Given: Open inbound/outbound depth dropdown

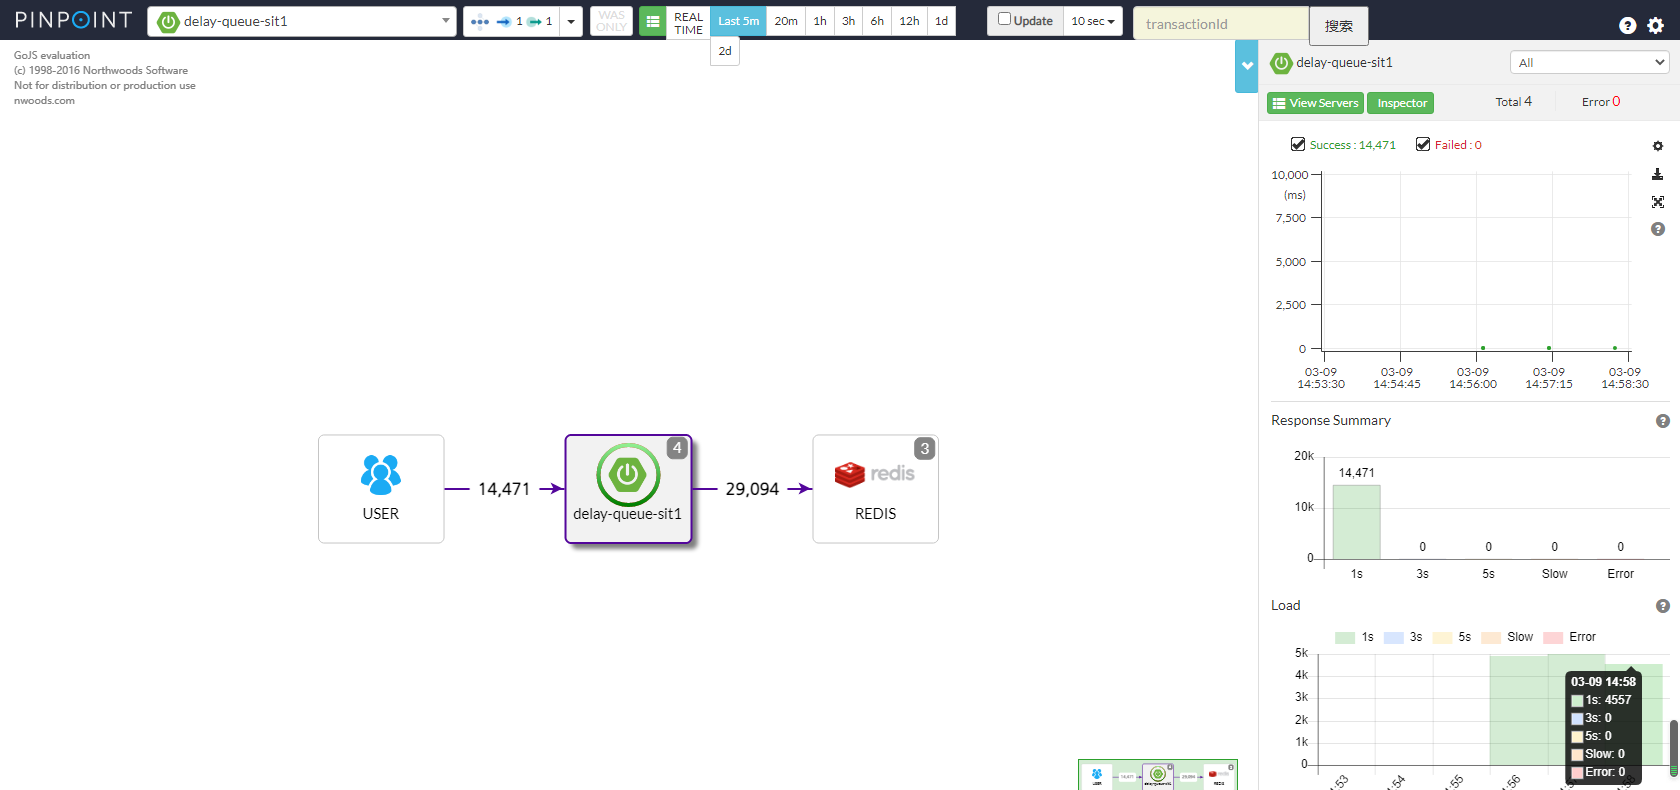Looking at the screenshot, I should tap(571, 21).
